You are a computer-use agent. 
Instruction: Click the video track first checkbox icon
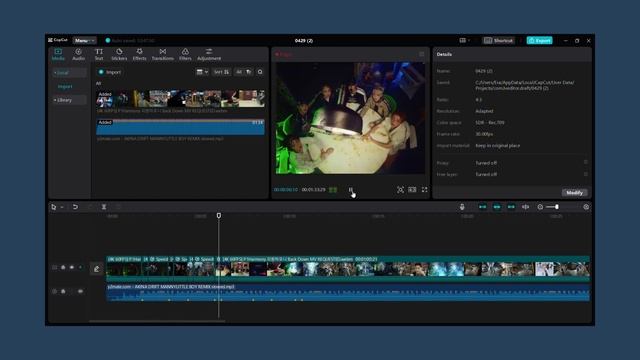click(x=54, y=267)
